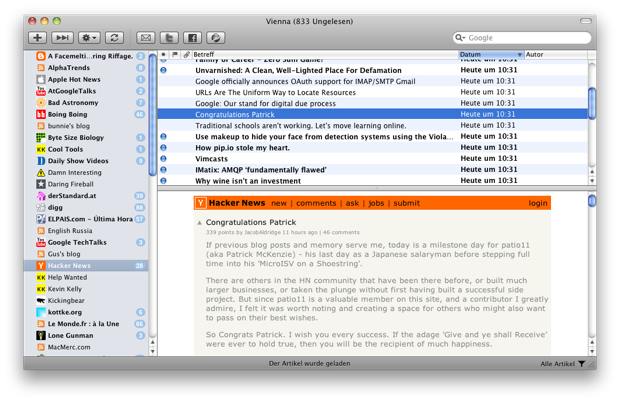The image size is (620, 402).
Task: Email link to article envelope icon
Action: pyautogui.click(x=146, y=38)
